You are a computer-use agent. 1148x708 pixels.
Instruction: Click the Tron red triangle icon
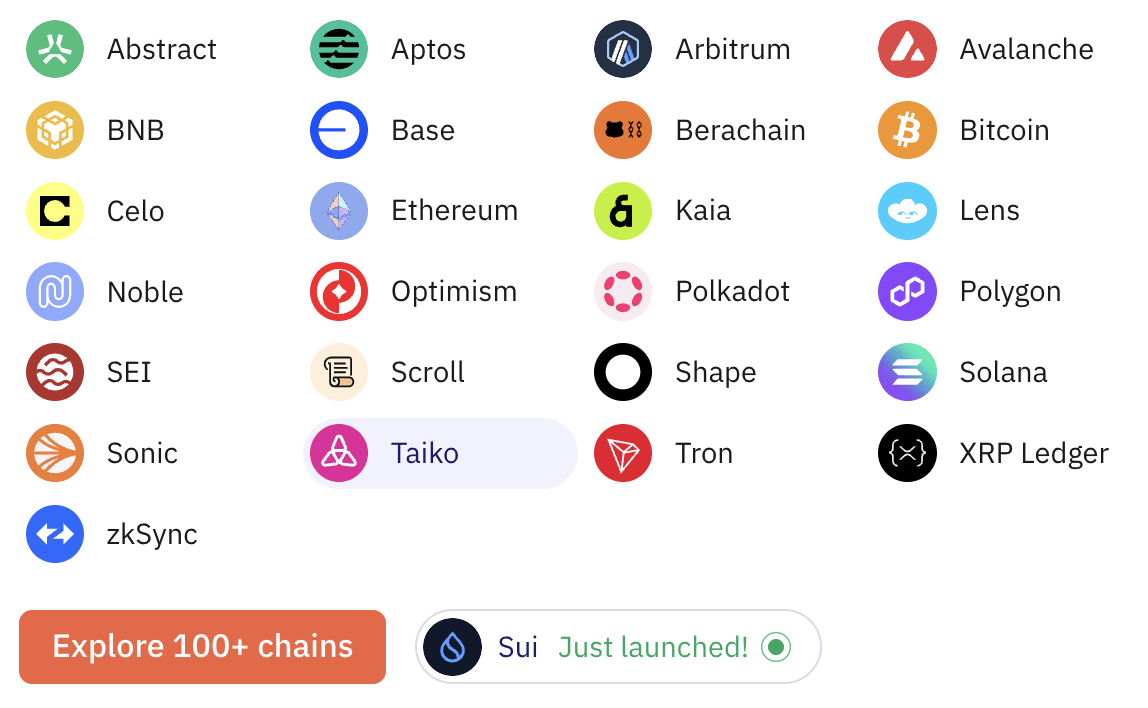tap(623, 453)
